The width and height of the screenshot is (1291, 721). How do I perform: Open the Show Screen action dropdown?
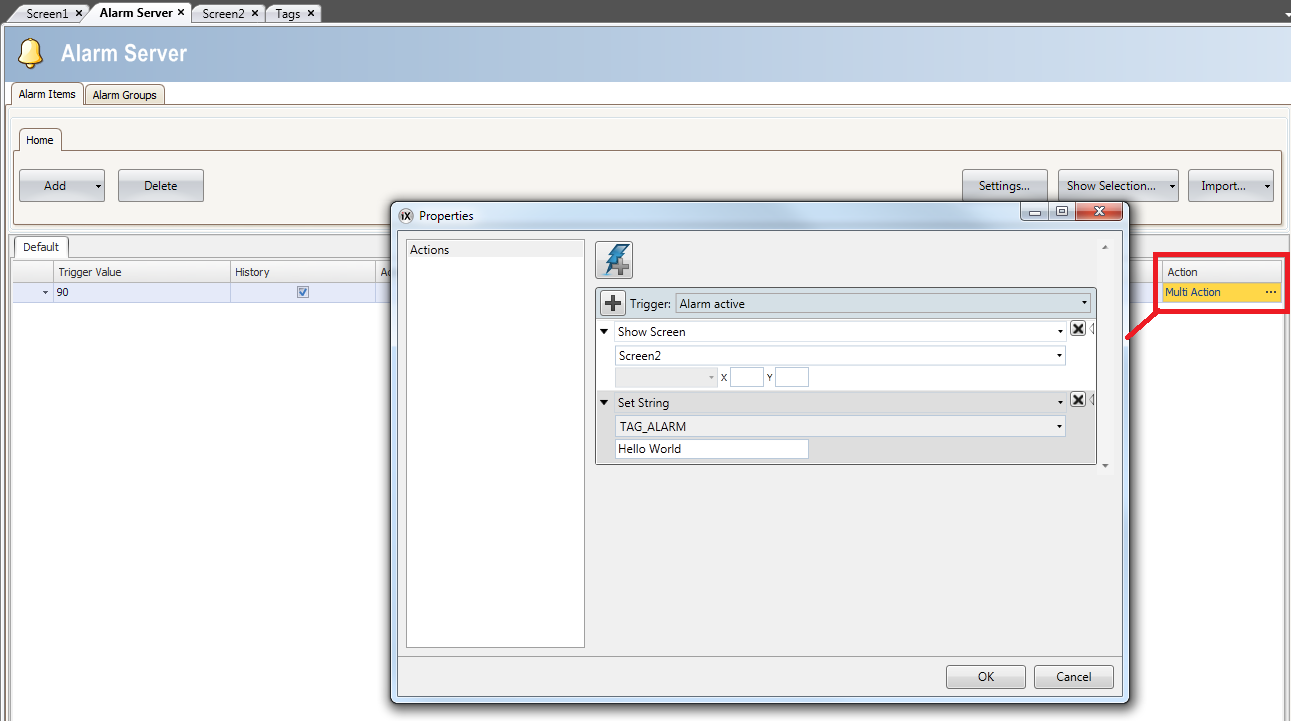pyautogui.click(x=1060, y=332)
